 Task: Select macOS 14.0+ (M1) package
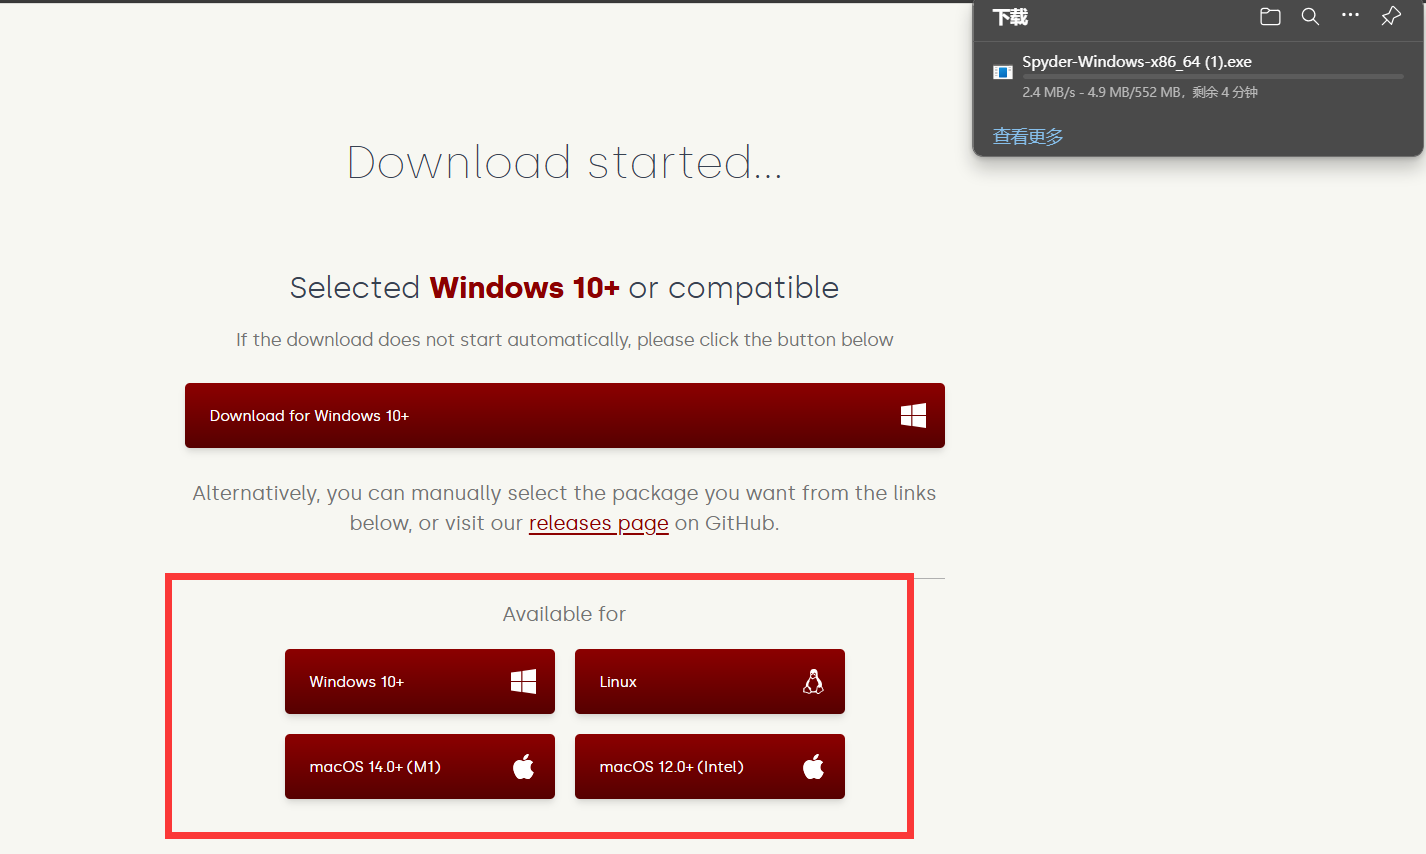click(420, 766)
